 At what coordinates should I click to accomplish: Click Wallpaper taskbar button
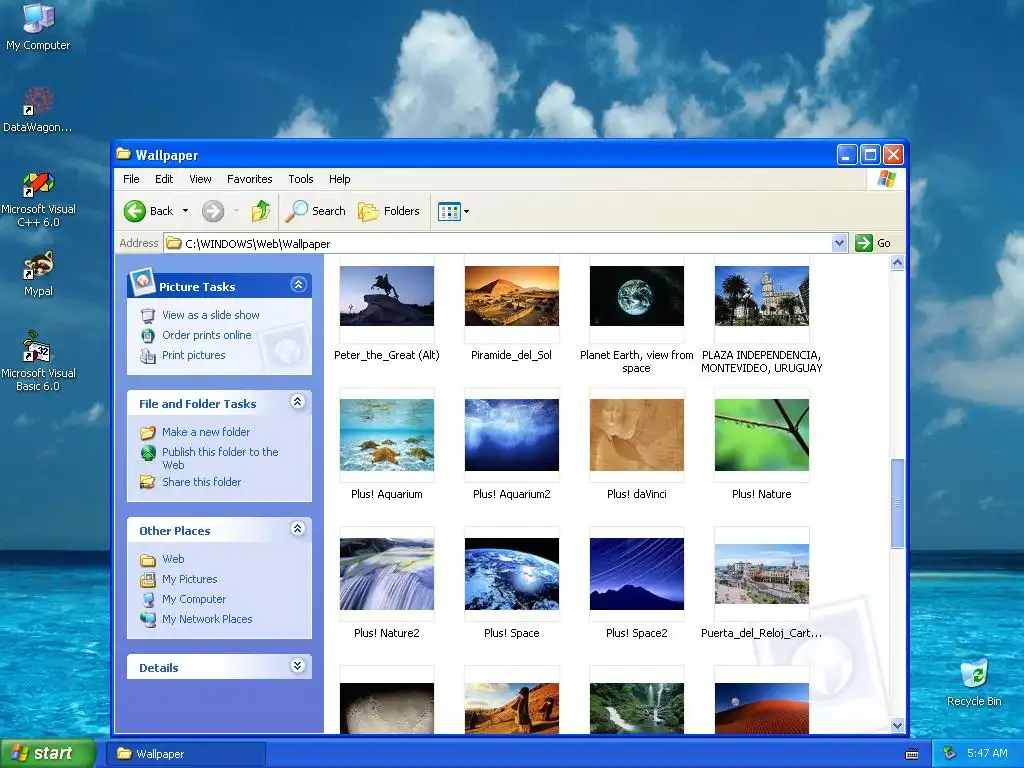click(x=187, y=754)
